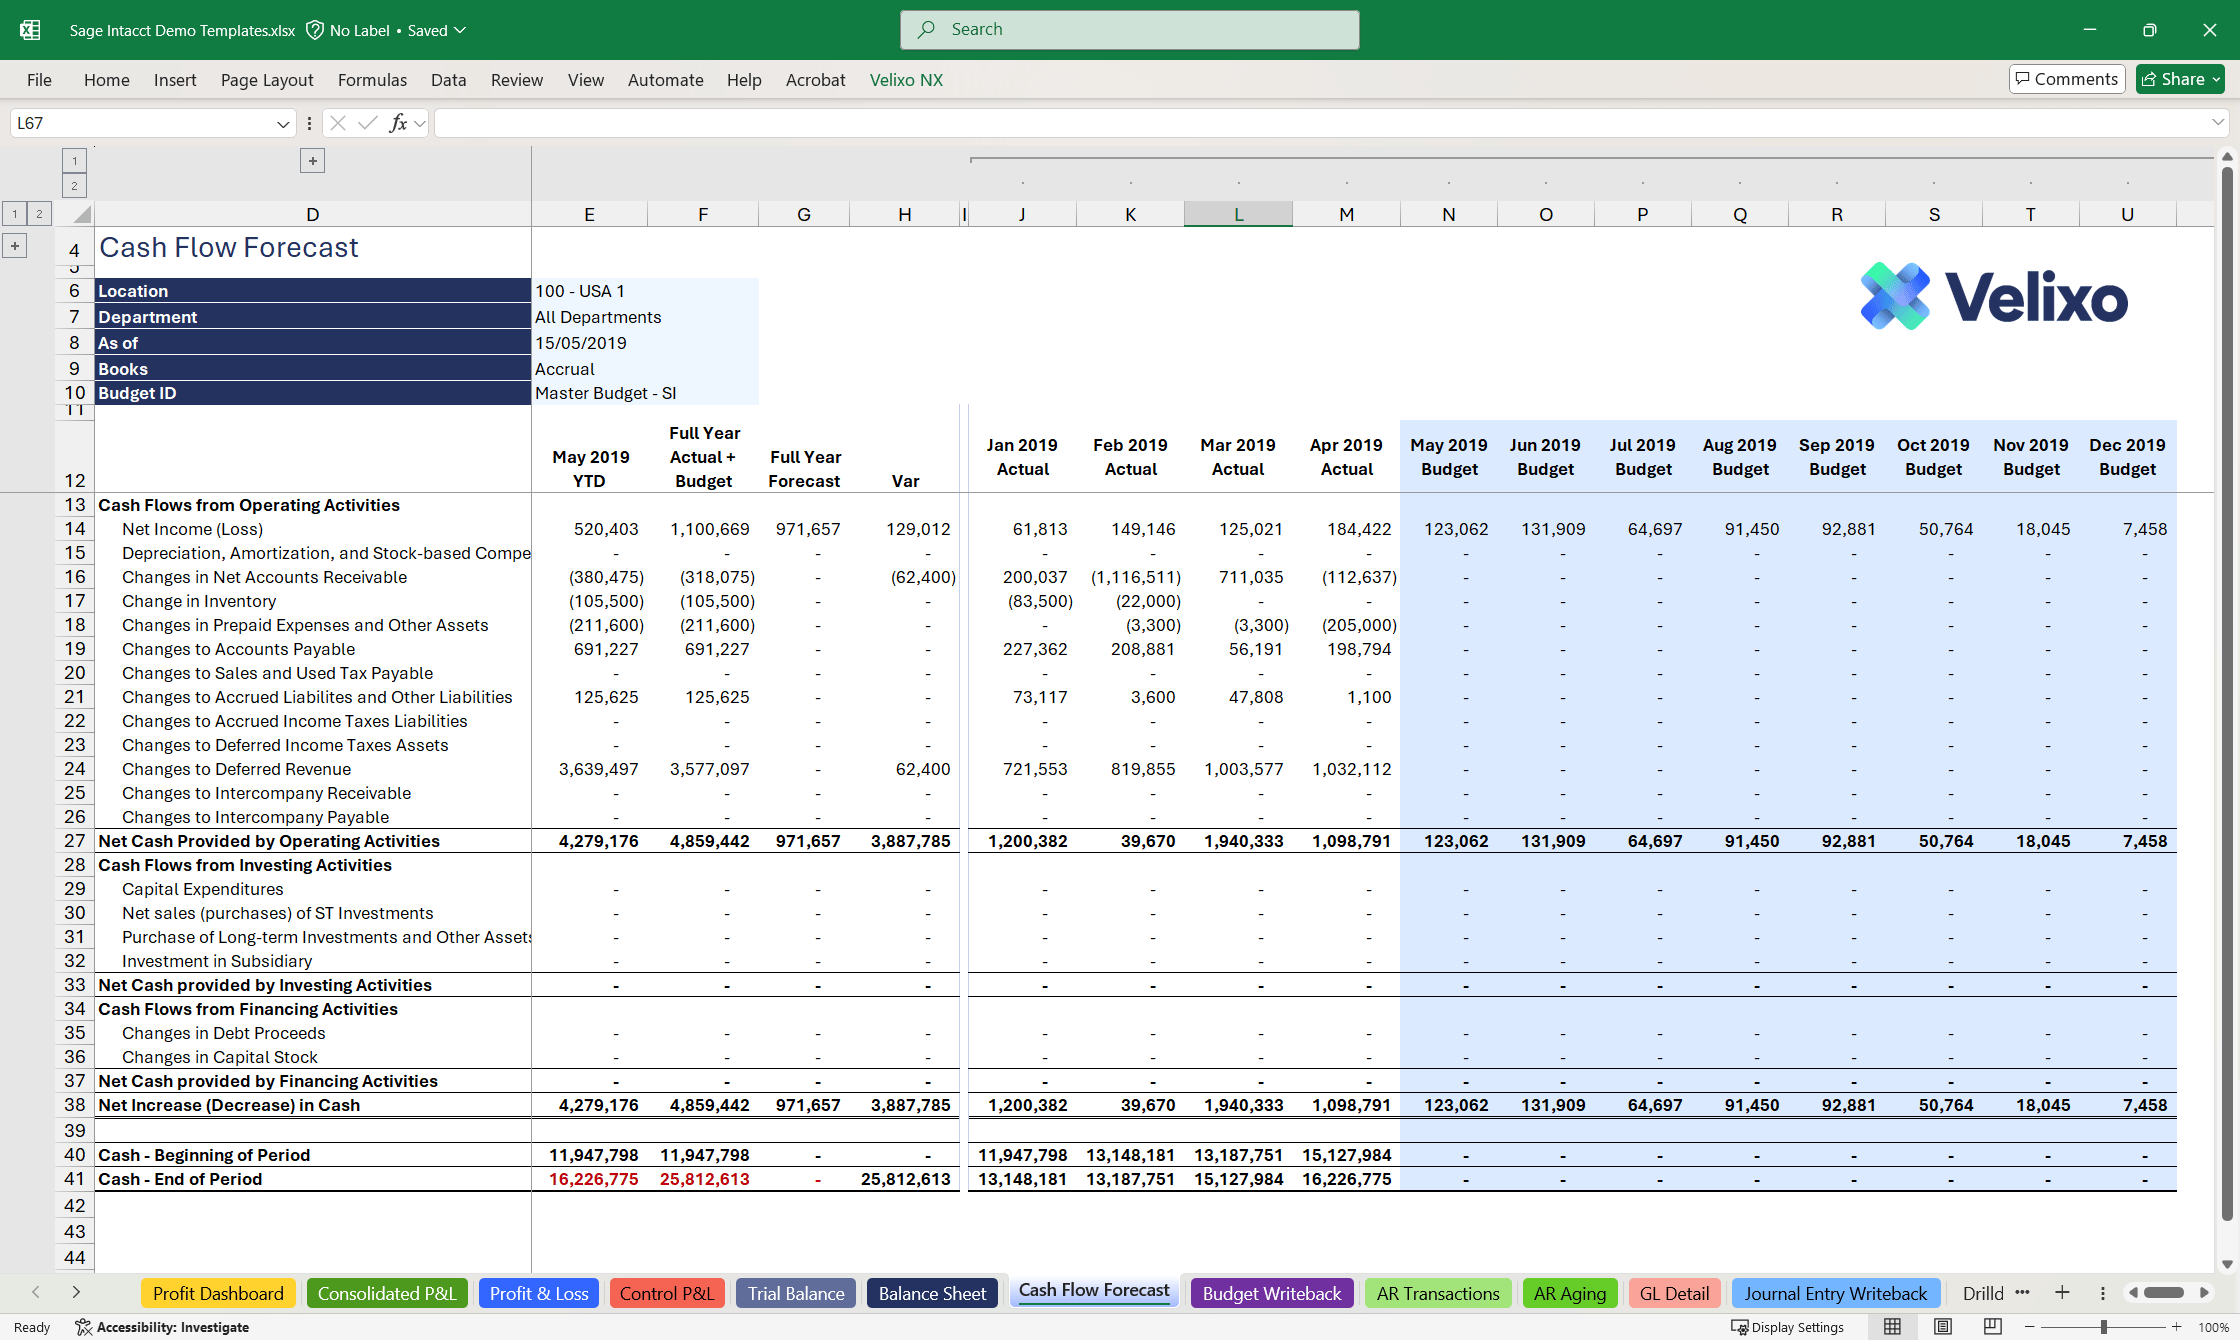Open the Saved autosave dropdown
This screenshot has height=1340, width=2240.
[457, 30]
